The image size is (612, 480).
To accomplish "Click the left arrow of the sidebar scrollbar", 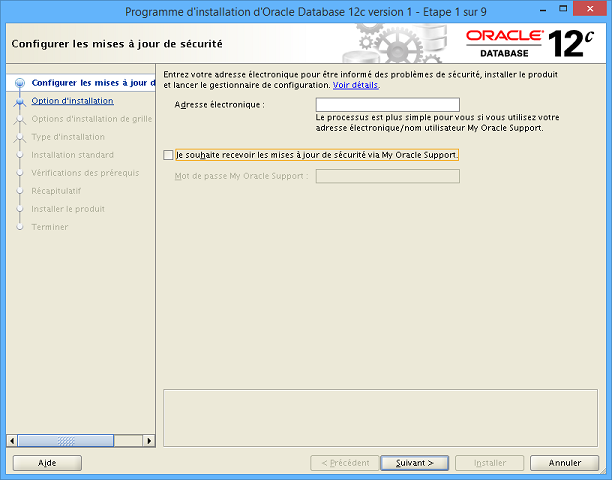I will [x=12, y=441].
